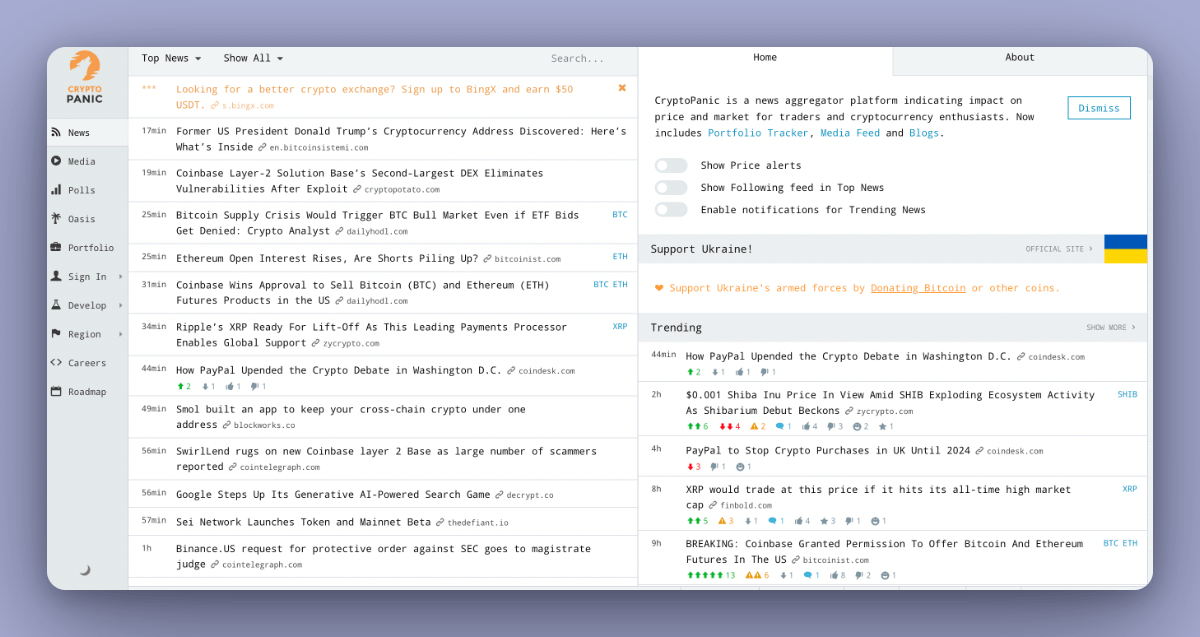Click the Region flag icon

[x=56, y=334]
